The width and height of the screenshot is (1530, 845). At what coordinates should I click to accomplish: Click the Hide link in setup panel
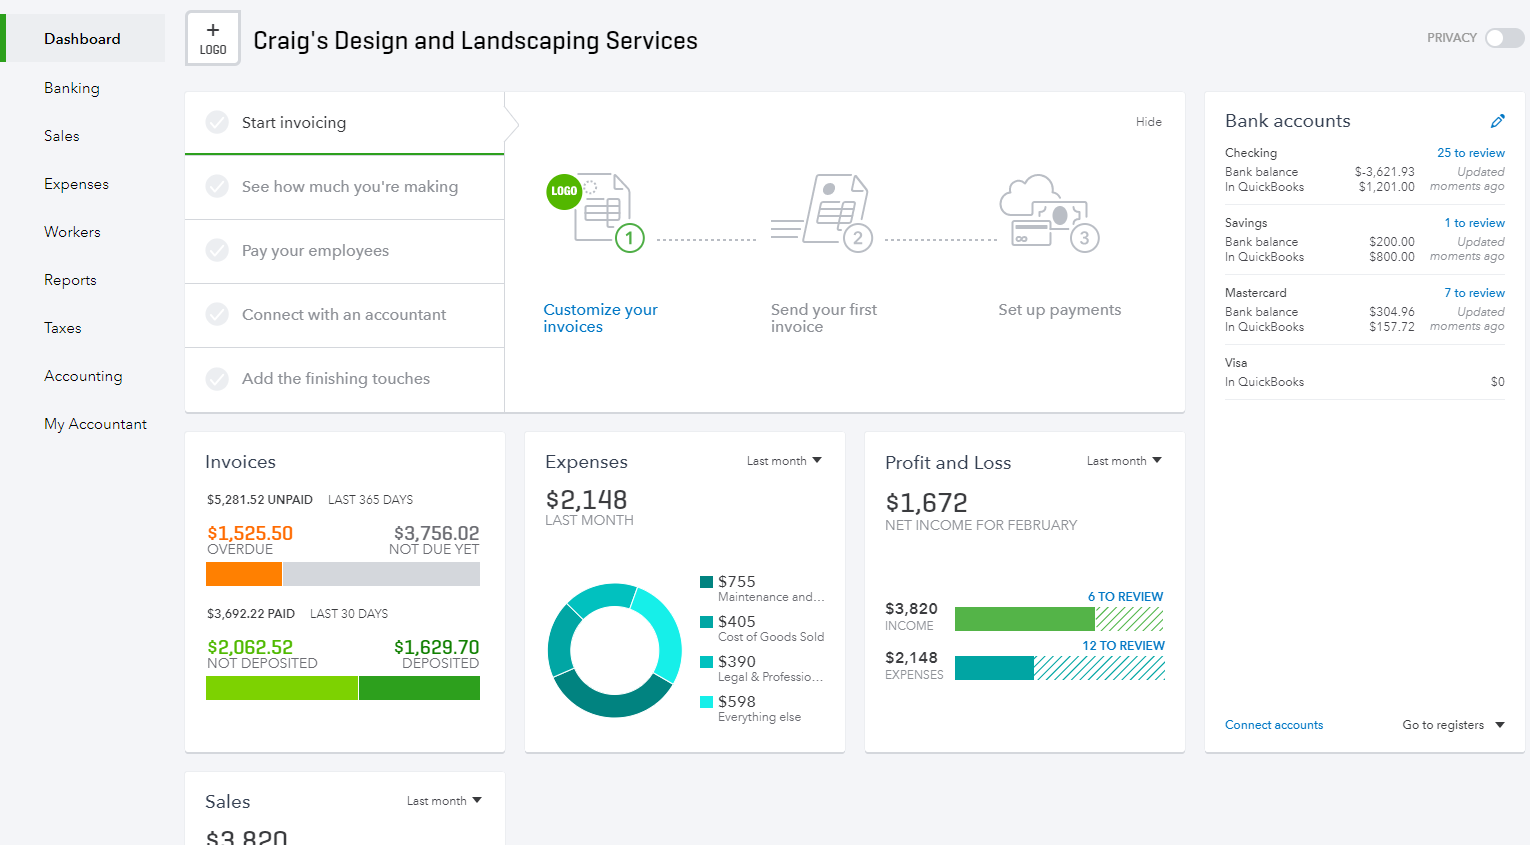[x=1149, y=122]
